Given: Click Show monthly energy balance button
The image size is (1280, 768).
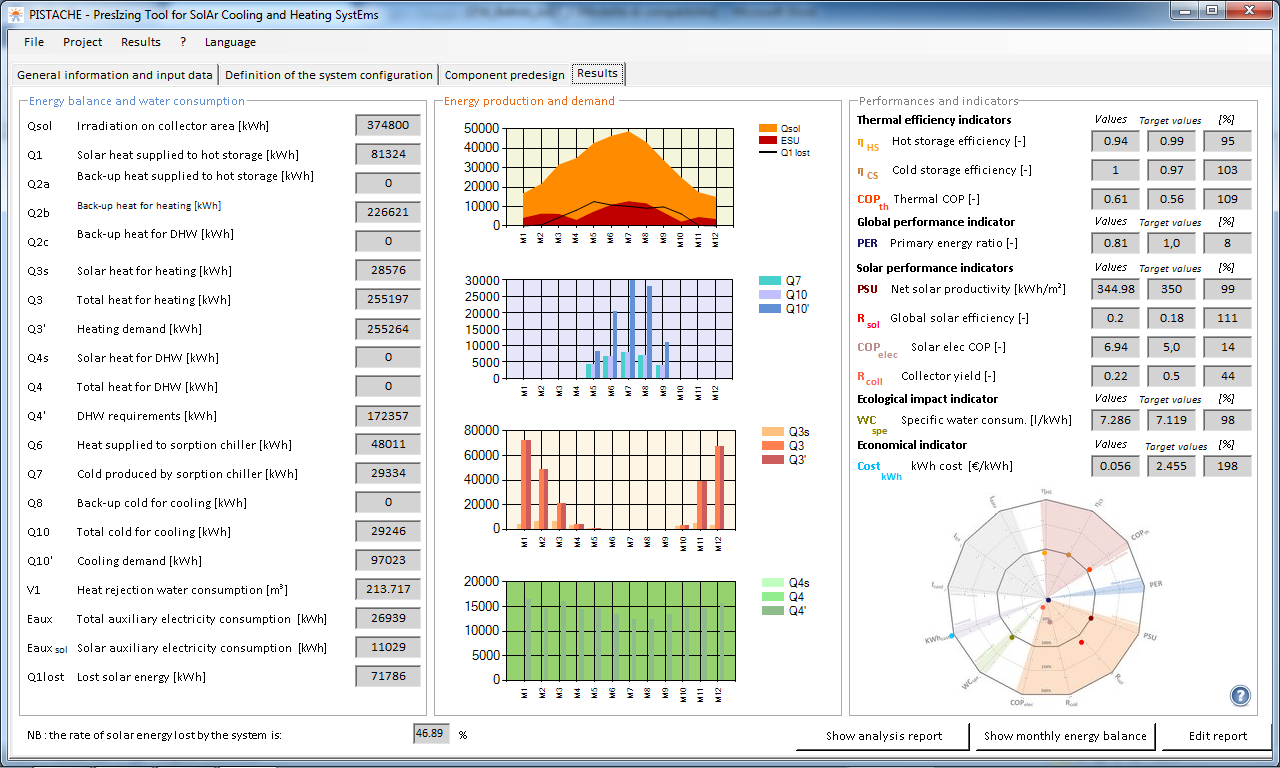Looking at the screenshot, I should (x=1065, y=736).
